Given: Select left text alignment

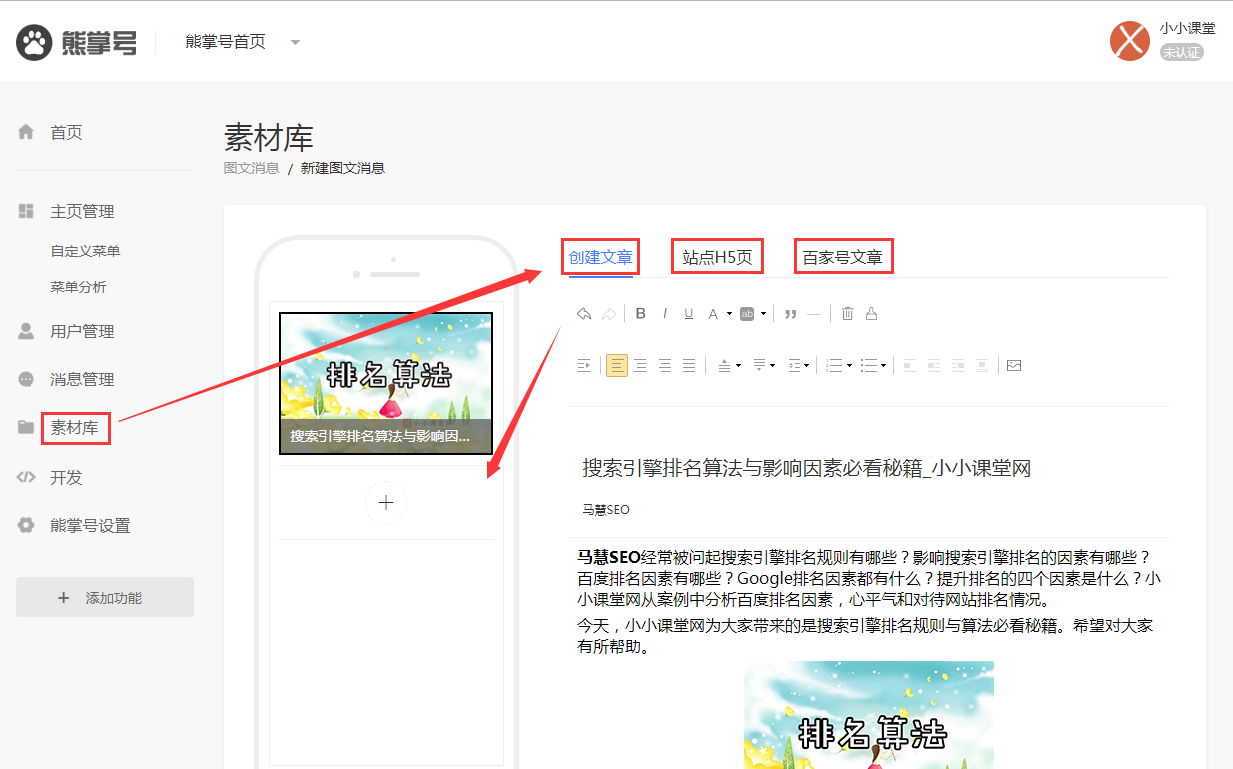Looking at the screenshot, I should (x=617, y=365).
